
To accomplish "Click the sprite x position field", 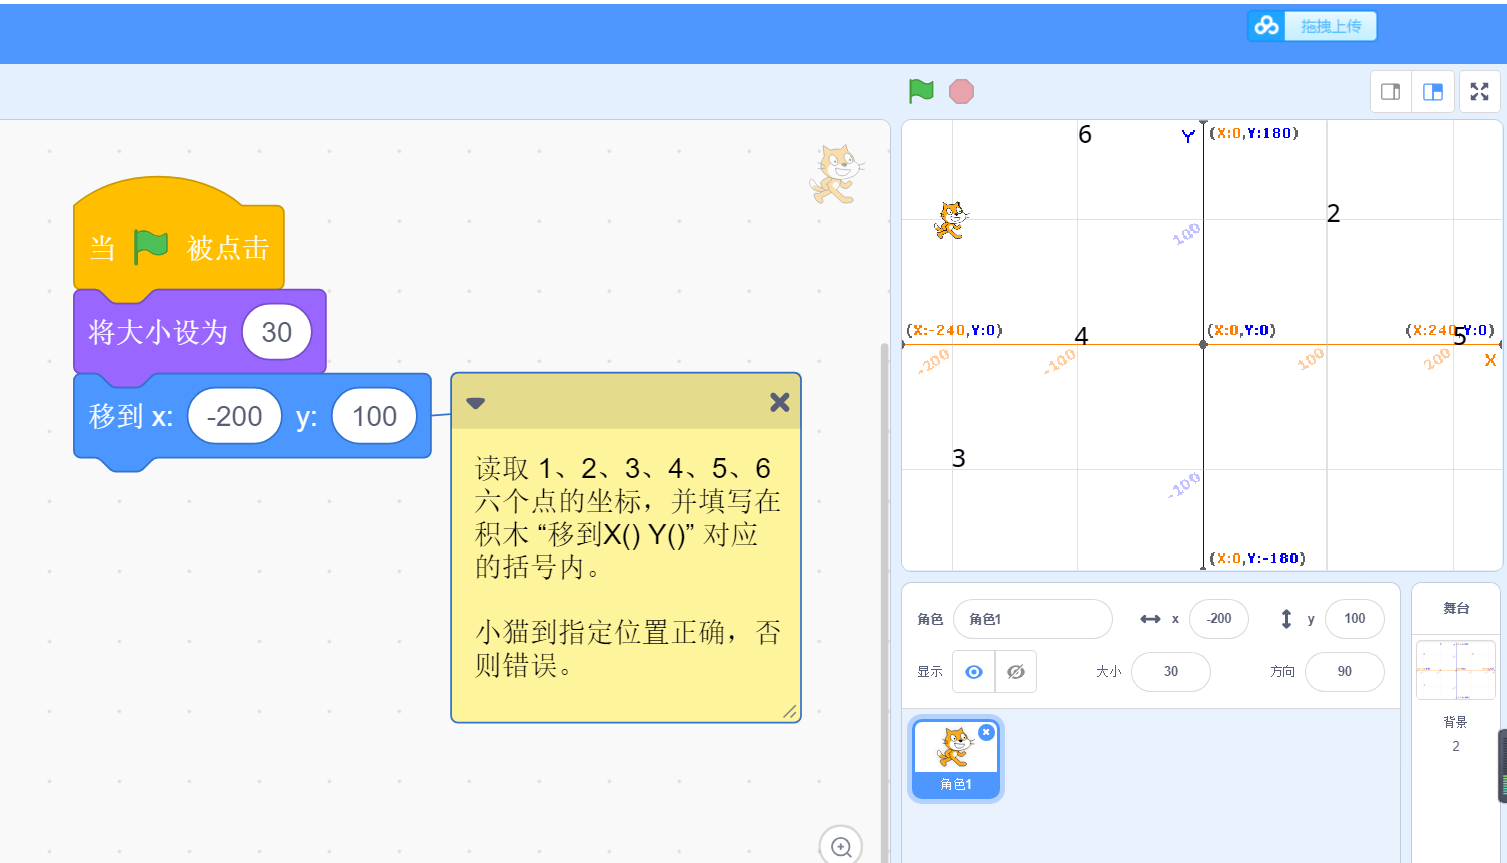I will tap(1219, 619).
